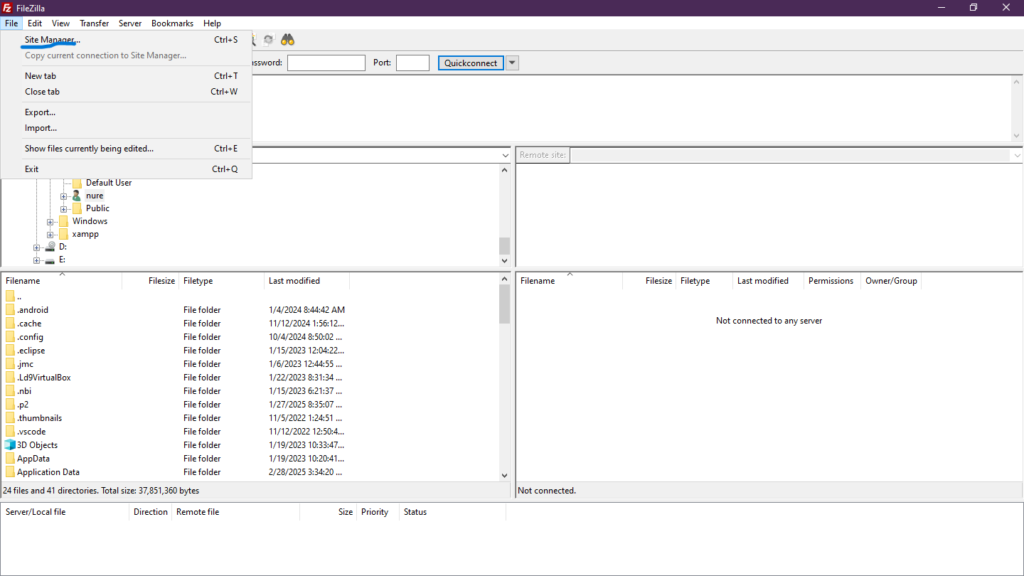Click the Default User folder icon
This screenshot has height=576, width=1024.
77,183
